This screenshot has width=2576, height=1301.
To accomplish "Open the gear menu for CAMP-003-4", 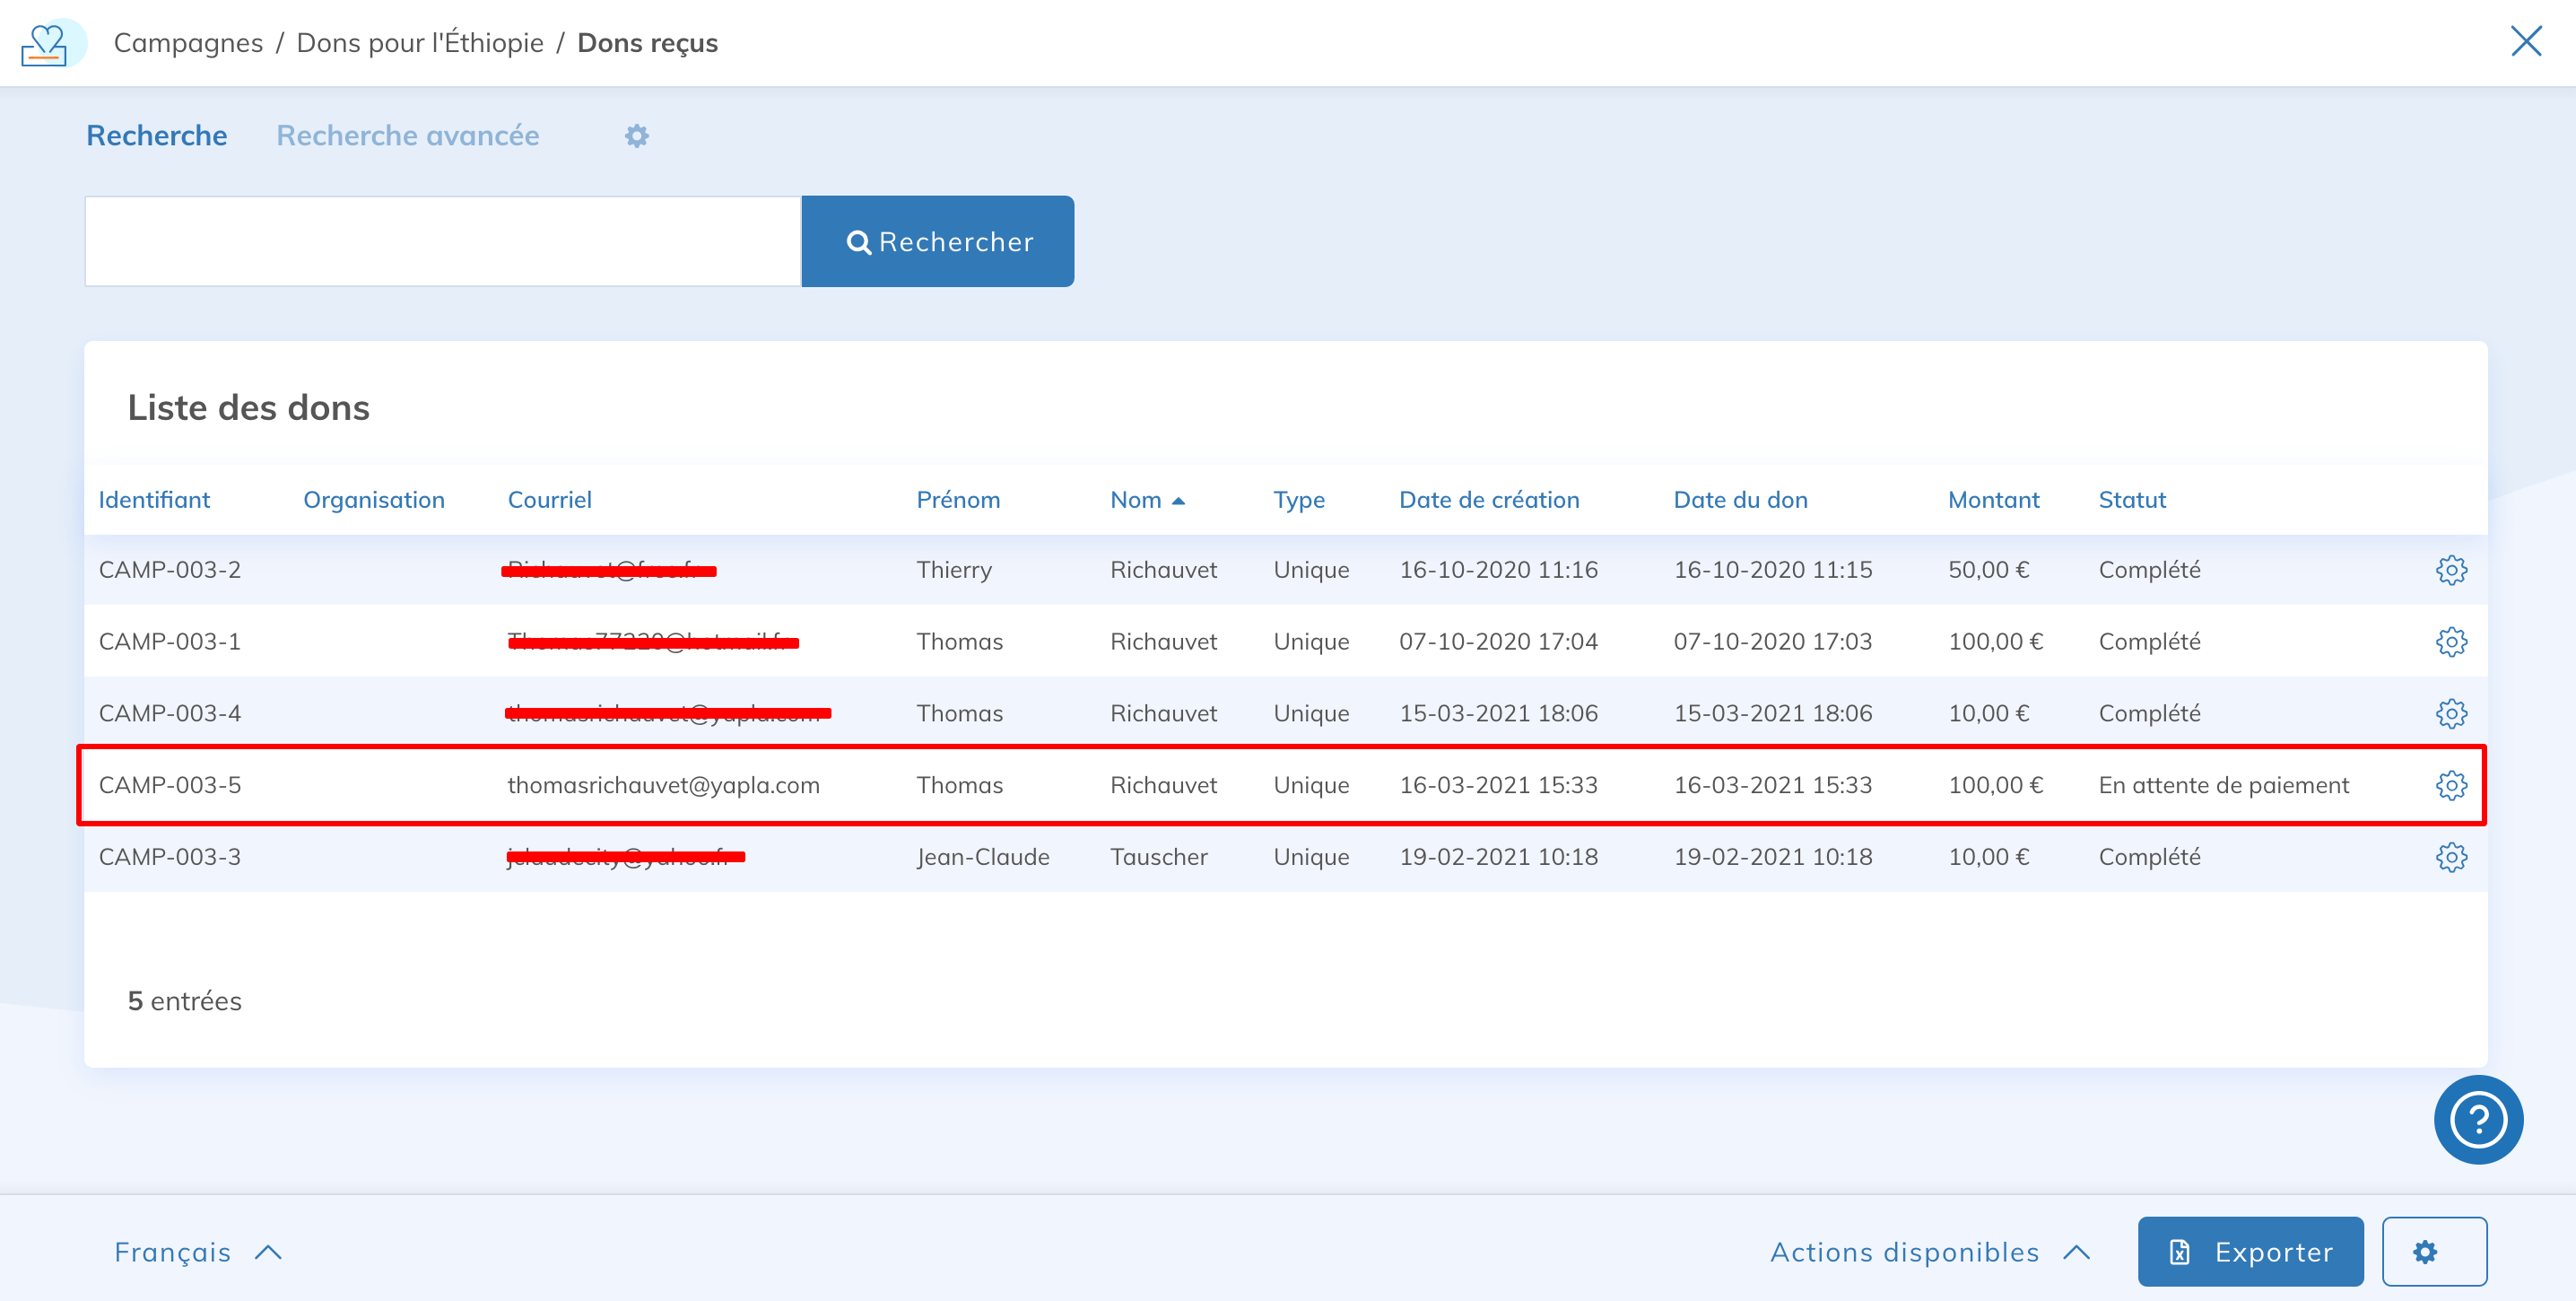I will point(2451,714).
